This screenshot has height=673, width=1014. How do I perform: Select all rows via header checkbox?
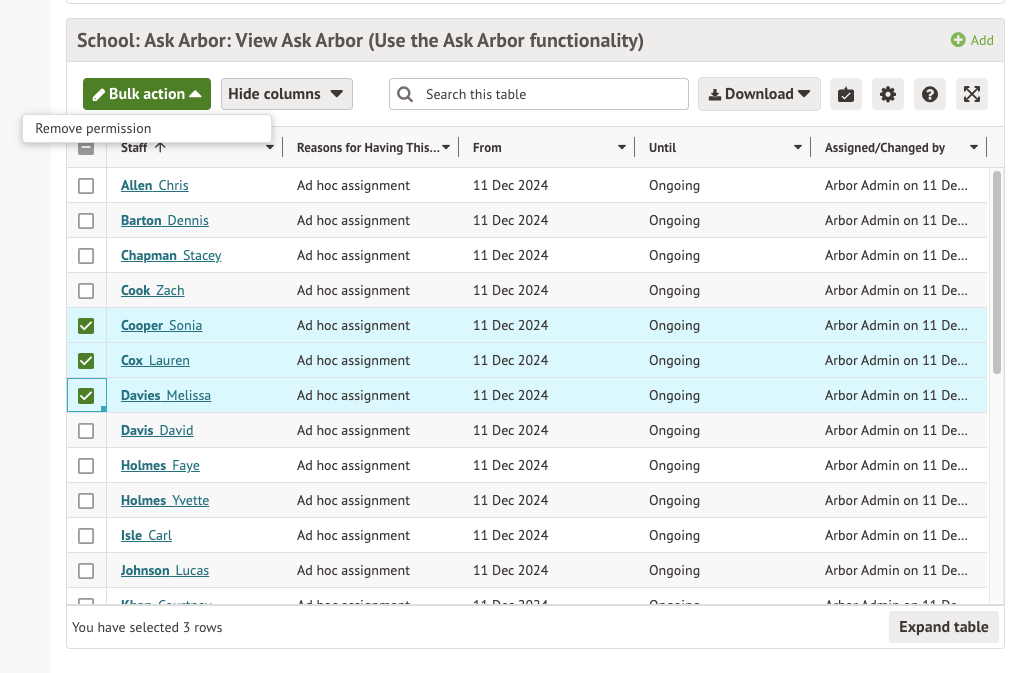(x=86, y=146)
